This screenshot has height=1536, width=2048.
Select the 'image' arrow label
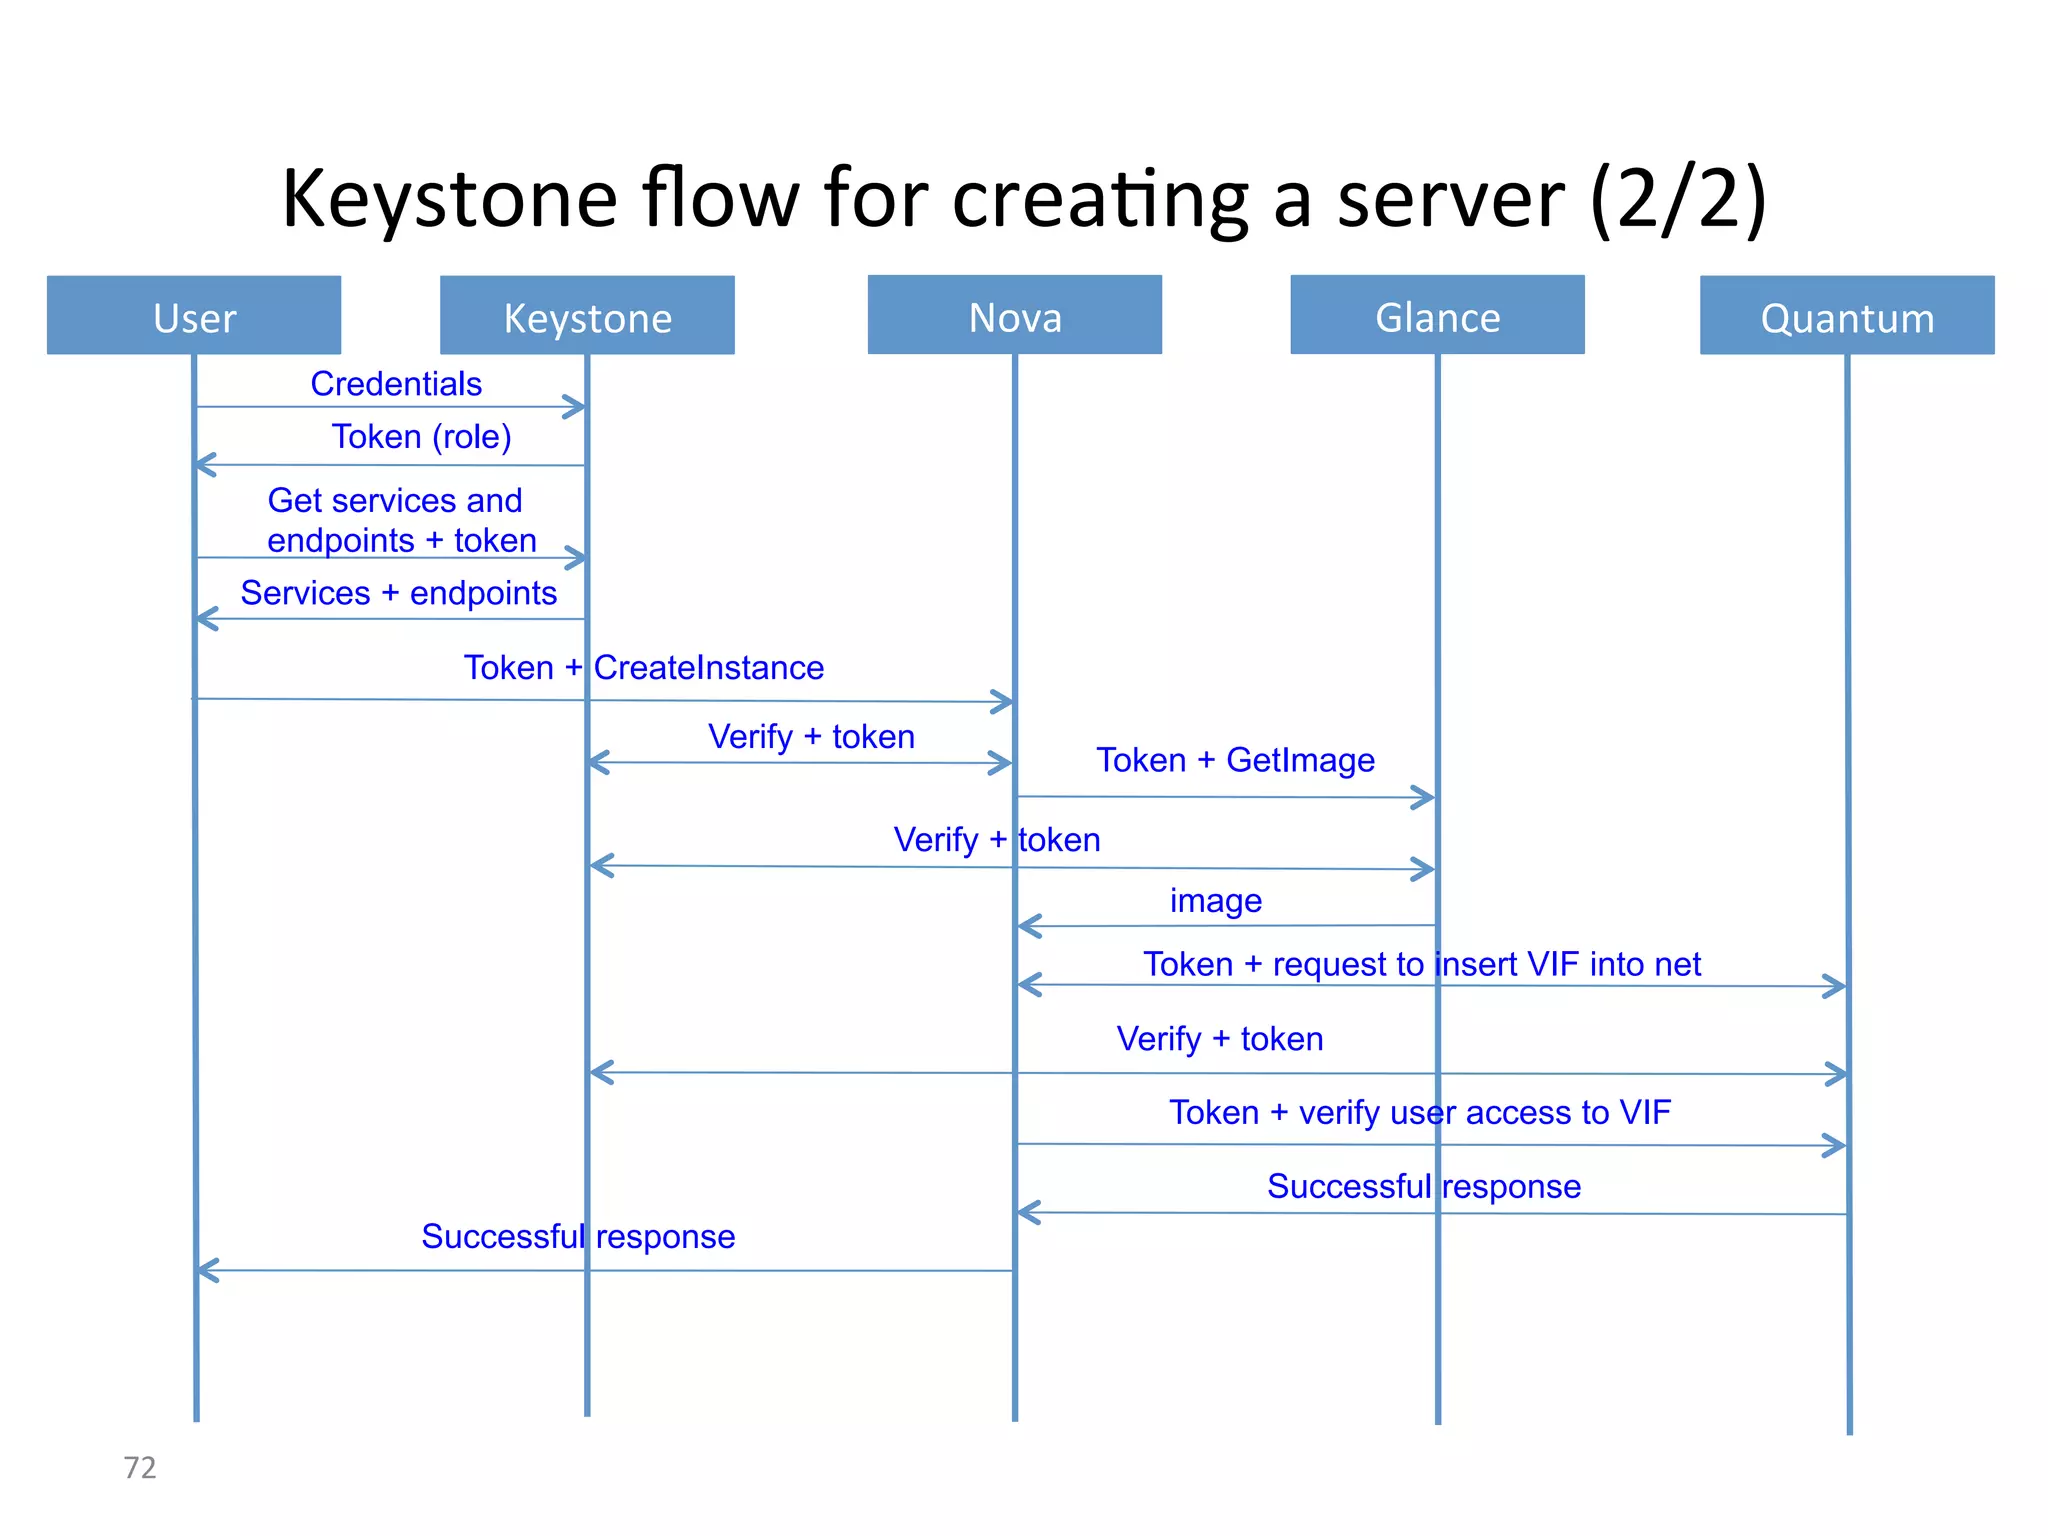1215,901
